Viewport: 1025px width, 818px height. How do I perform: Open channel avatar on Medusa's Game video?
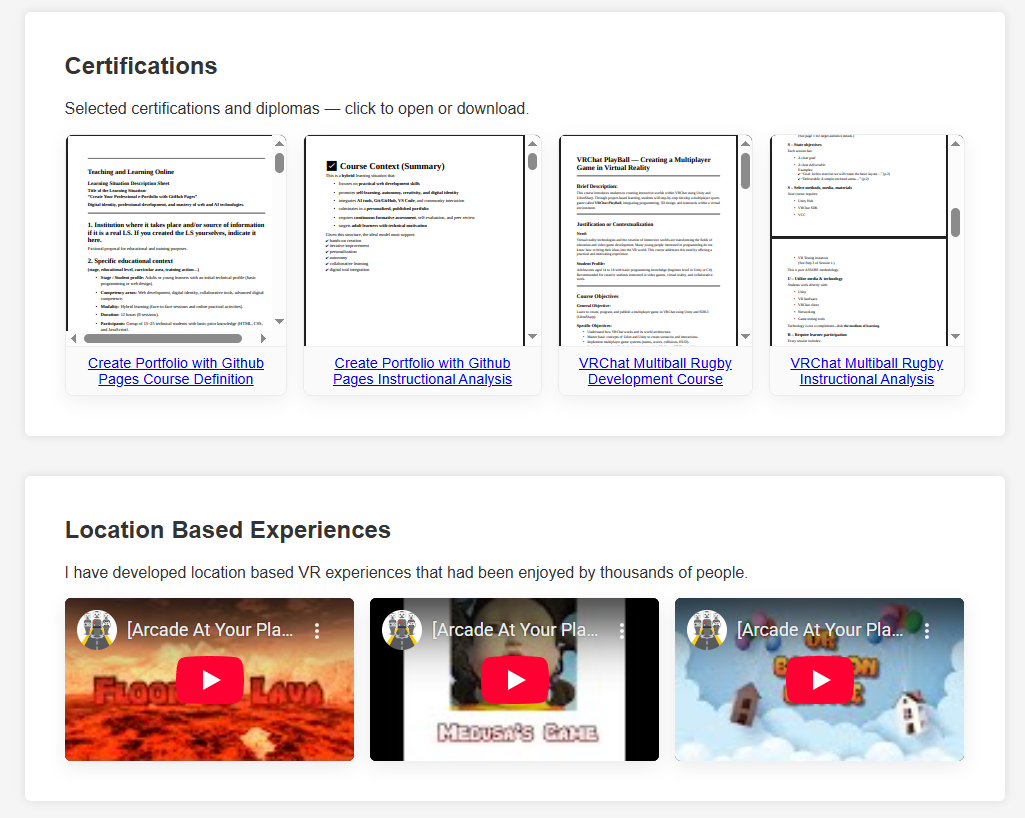pos(402,630)
